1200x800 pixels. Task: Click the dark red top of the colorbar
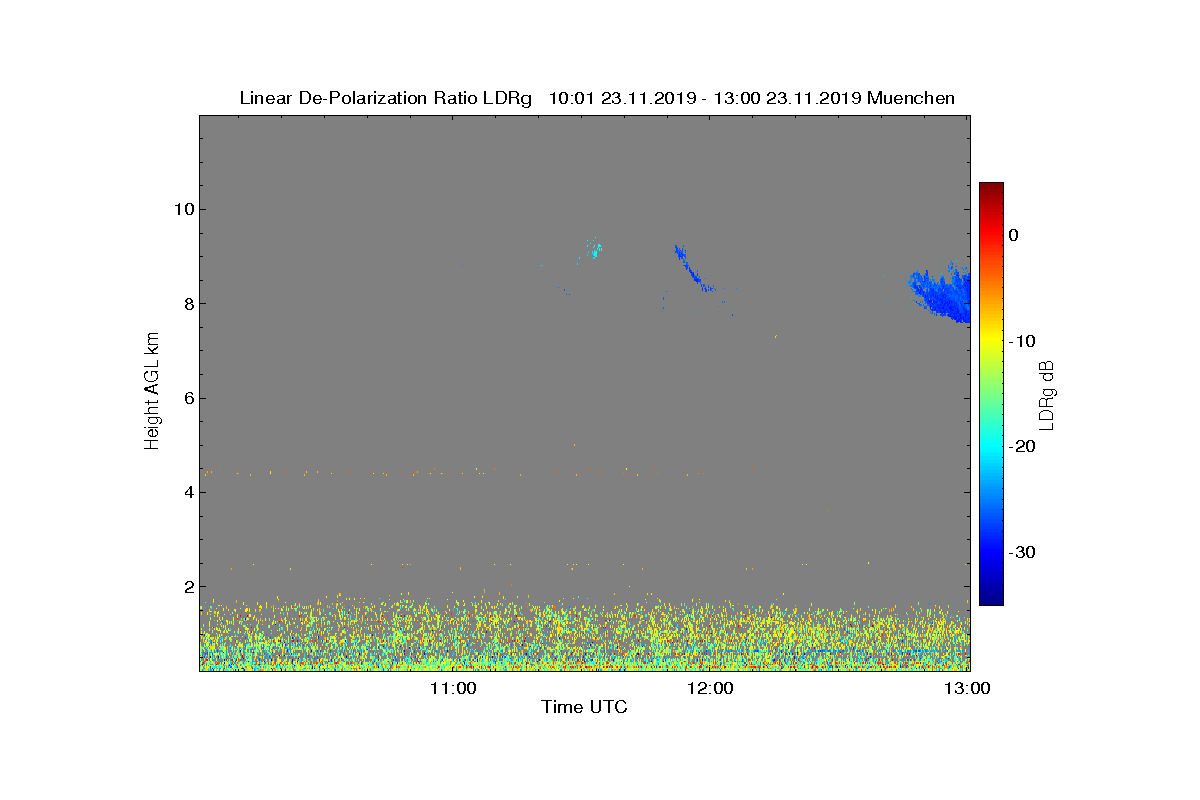point(991,190)
